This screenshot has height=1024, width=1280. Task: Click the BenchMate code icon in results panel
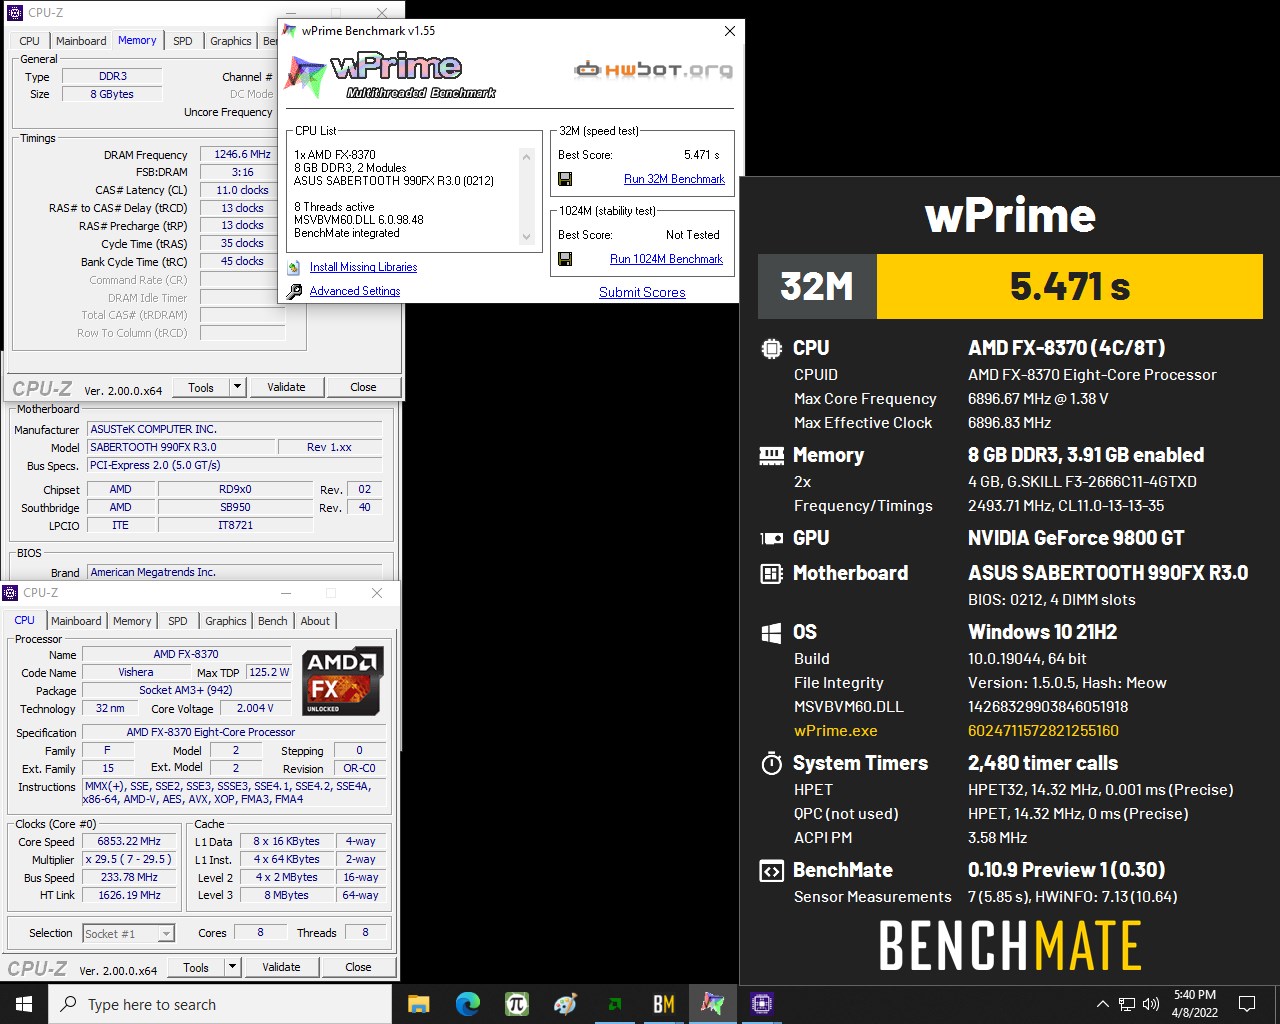[x=771, y=871]
